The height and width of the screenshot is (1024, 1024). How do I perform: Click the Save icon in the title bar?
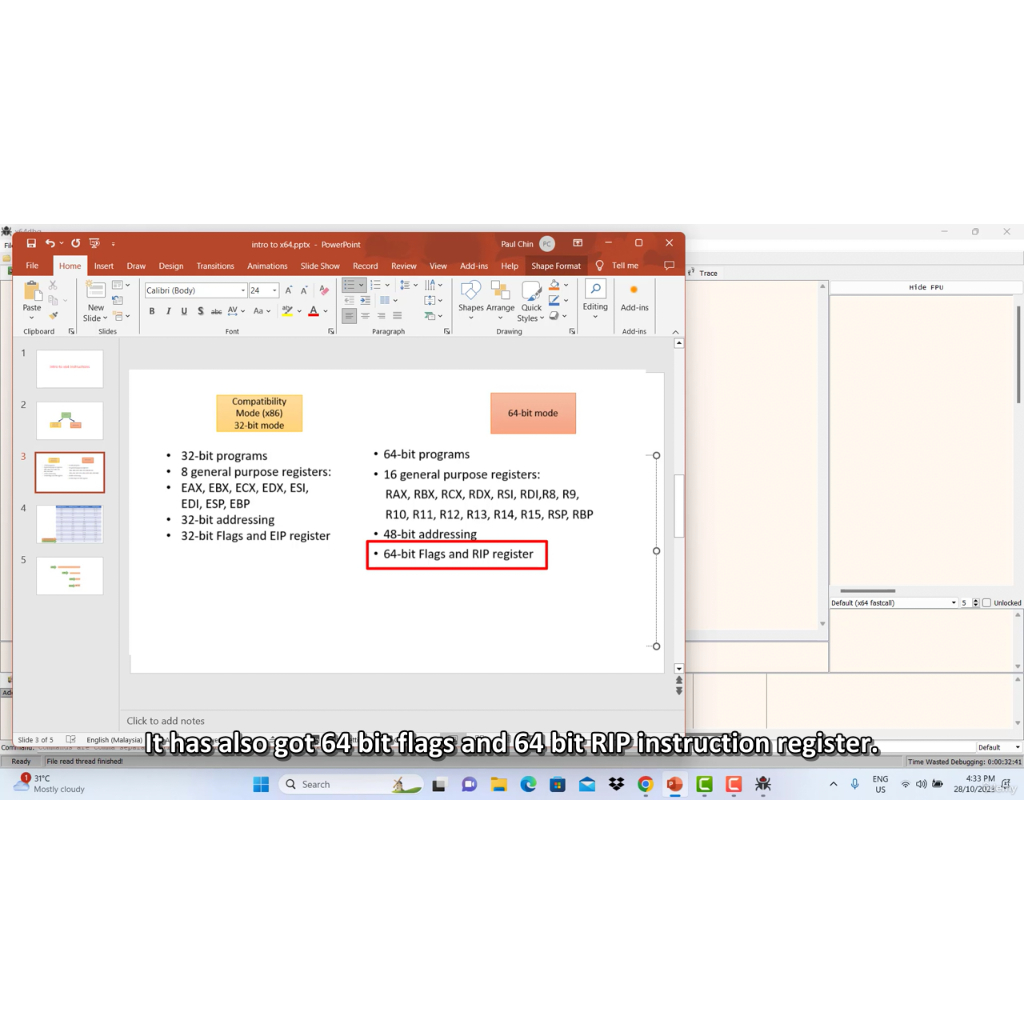[x=31, y=243]
